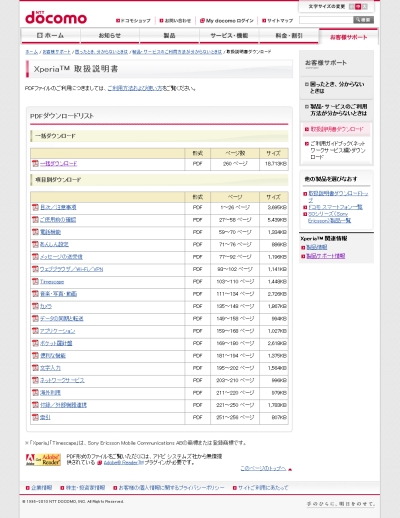Click PDF icon in the 169~180ページ row
This screenshot has width=400, height=518.
point(35,343)
